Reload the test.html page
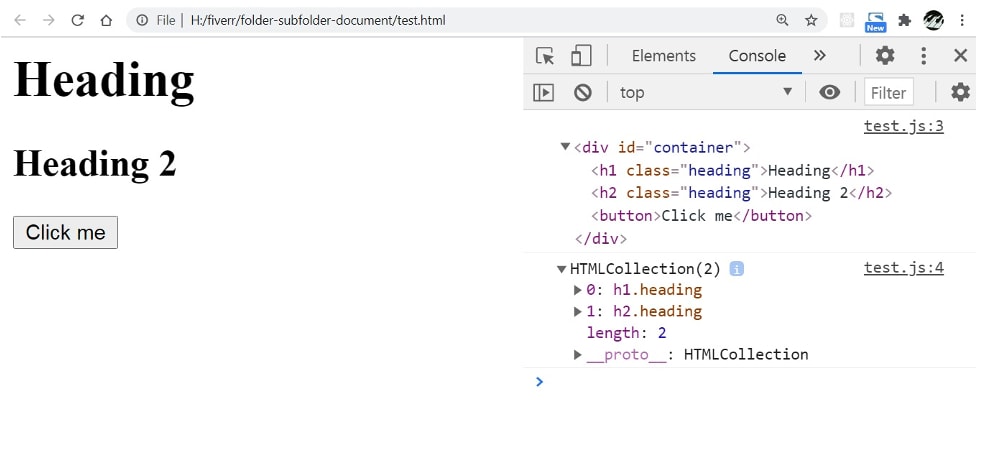The width and height of the screenshot is (986, 449). pyautogui.click(x=77, y=20)
